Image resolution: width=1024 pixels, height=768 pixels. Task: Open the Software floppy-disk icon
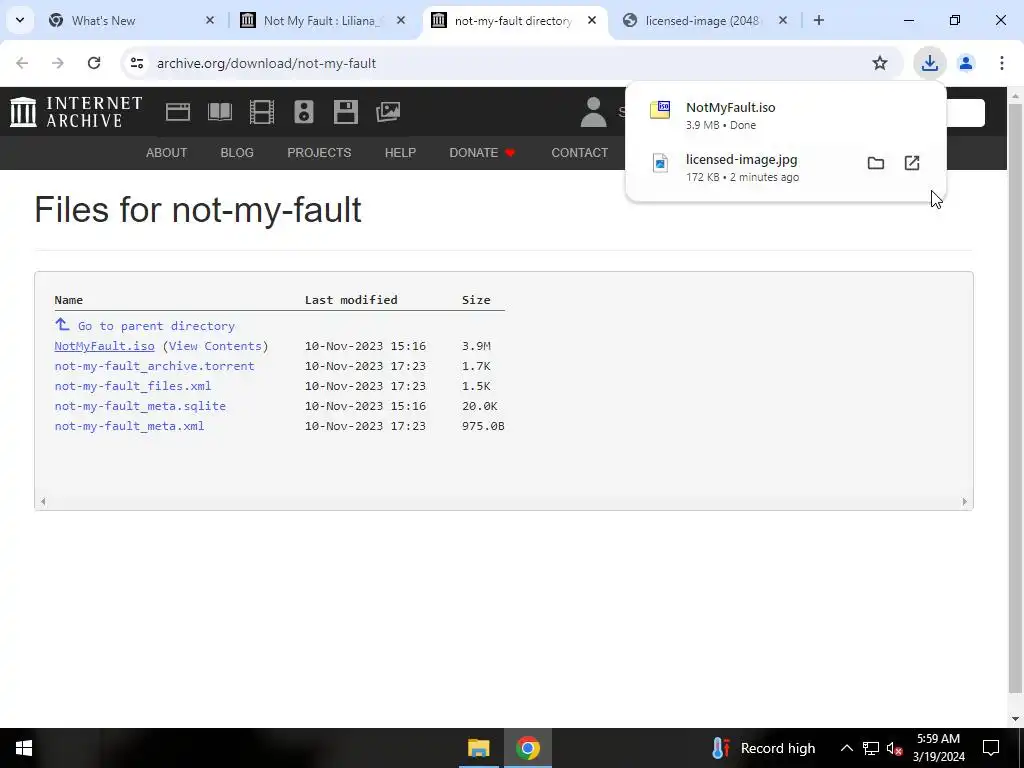[x=345, y=112]
